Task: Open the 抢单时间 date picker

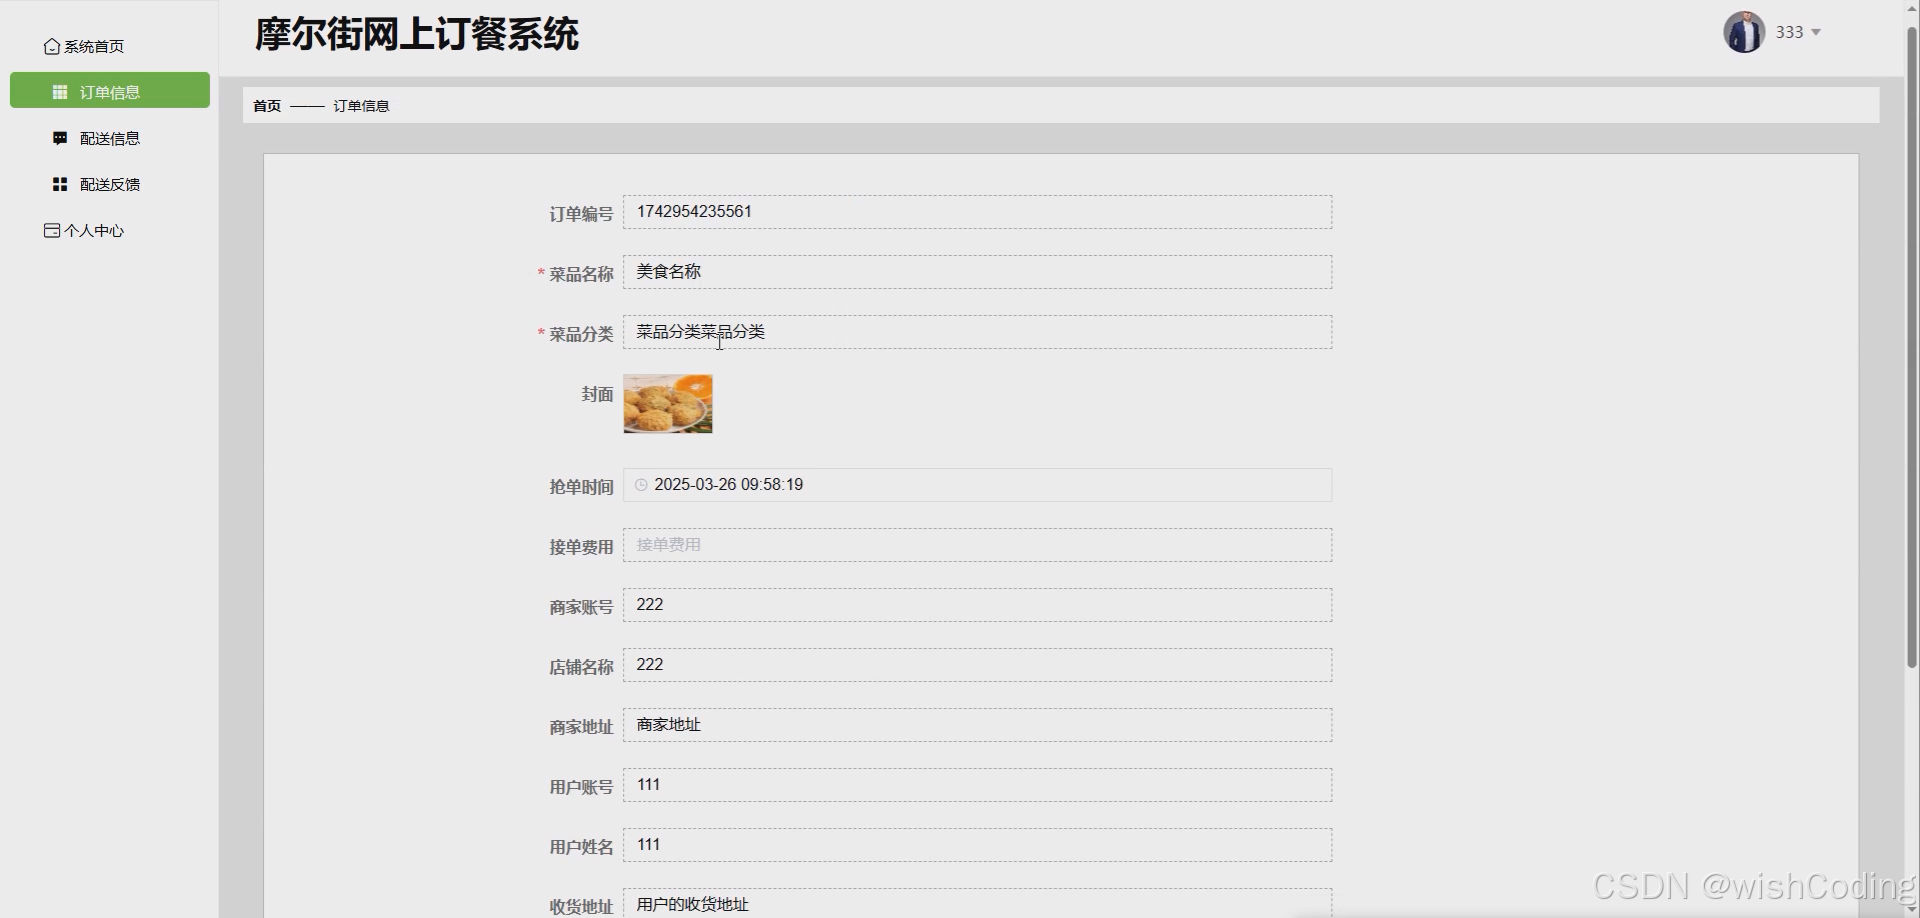Action: [977, 485]
